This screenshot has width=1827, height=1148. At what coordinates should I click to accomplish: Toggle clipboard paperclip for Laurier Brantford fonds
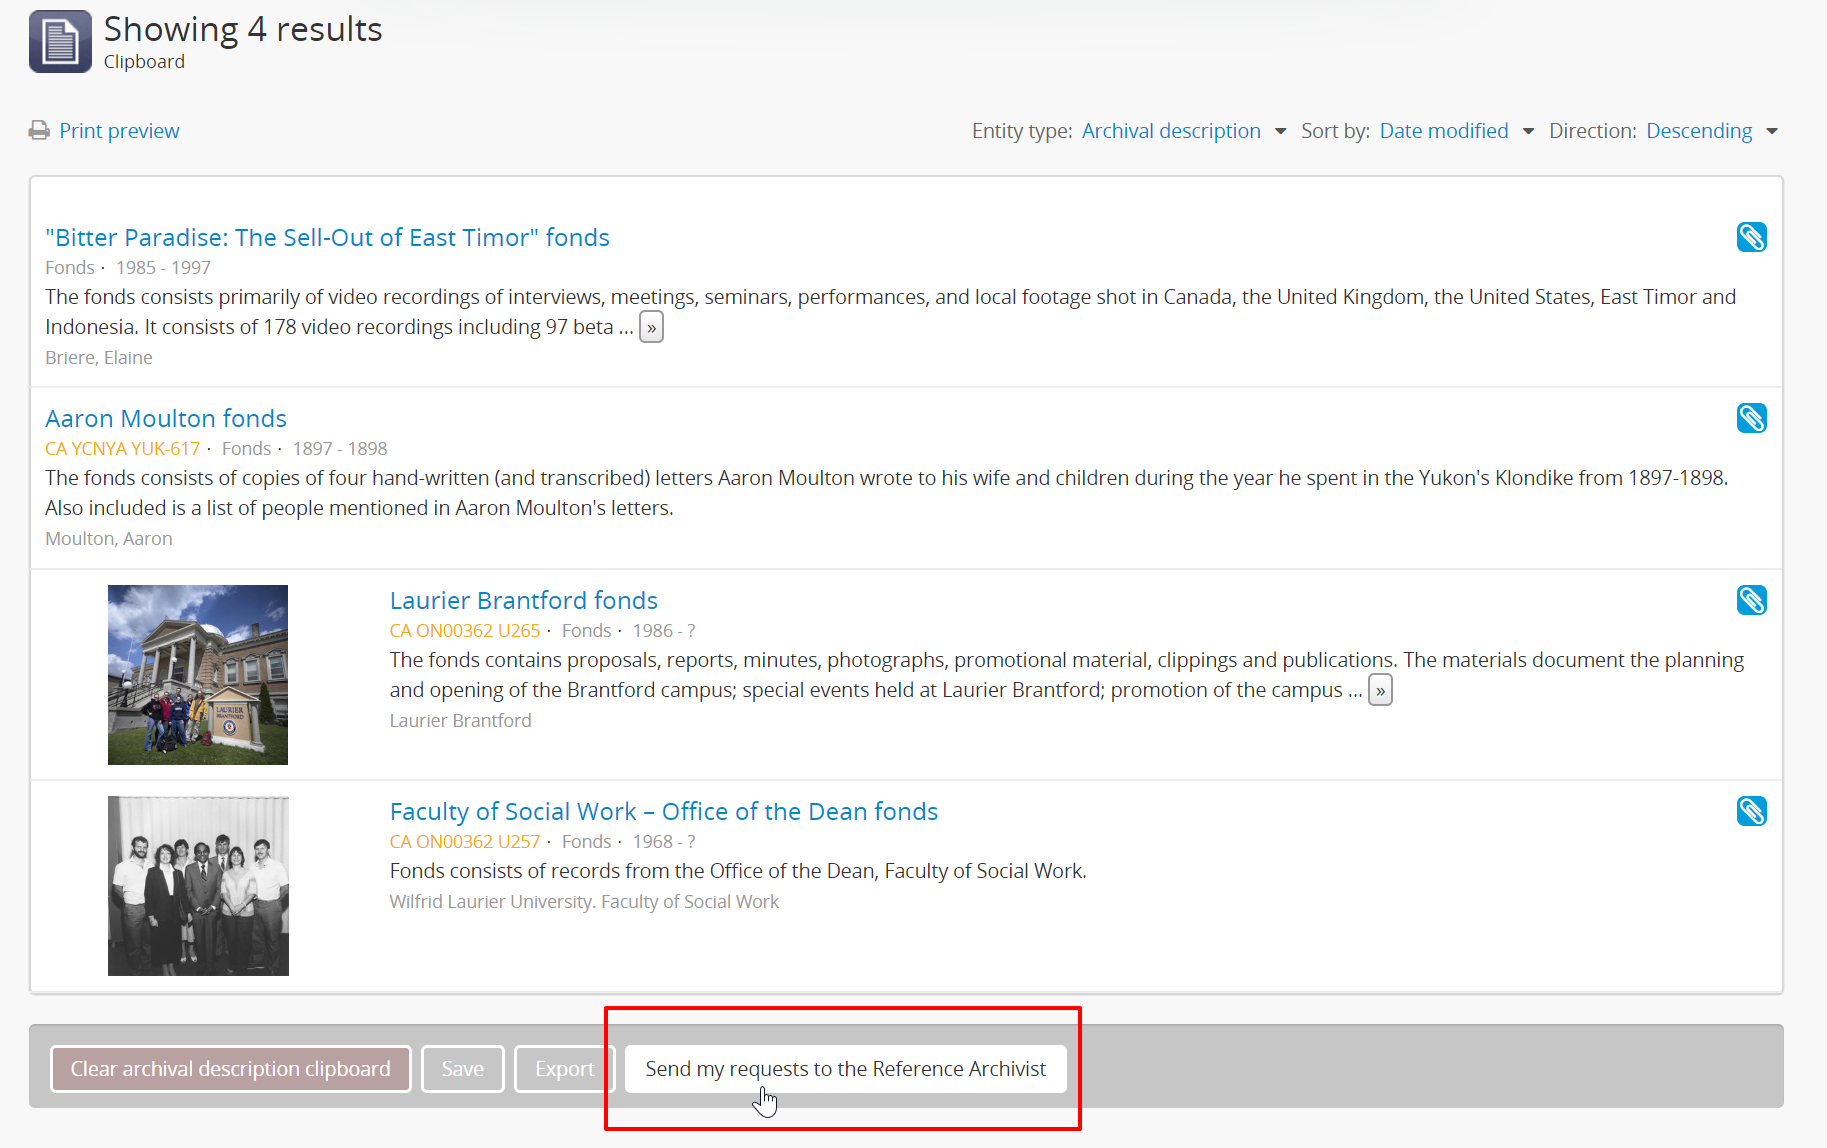click(x=1751, y=600)
